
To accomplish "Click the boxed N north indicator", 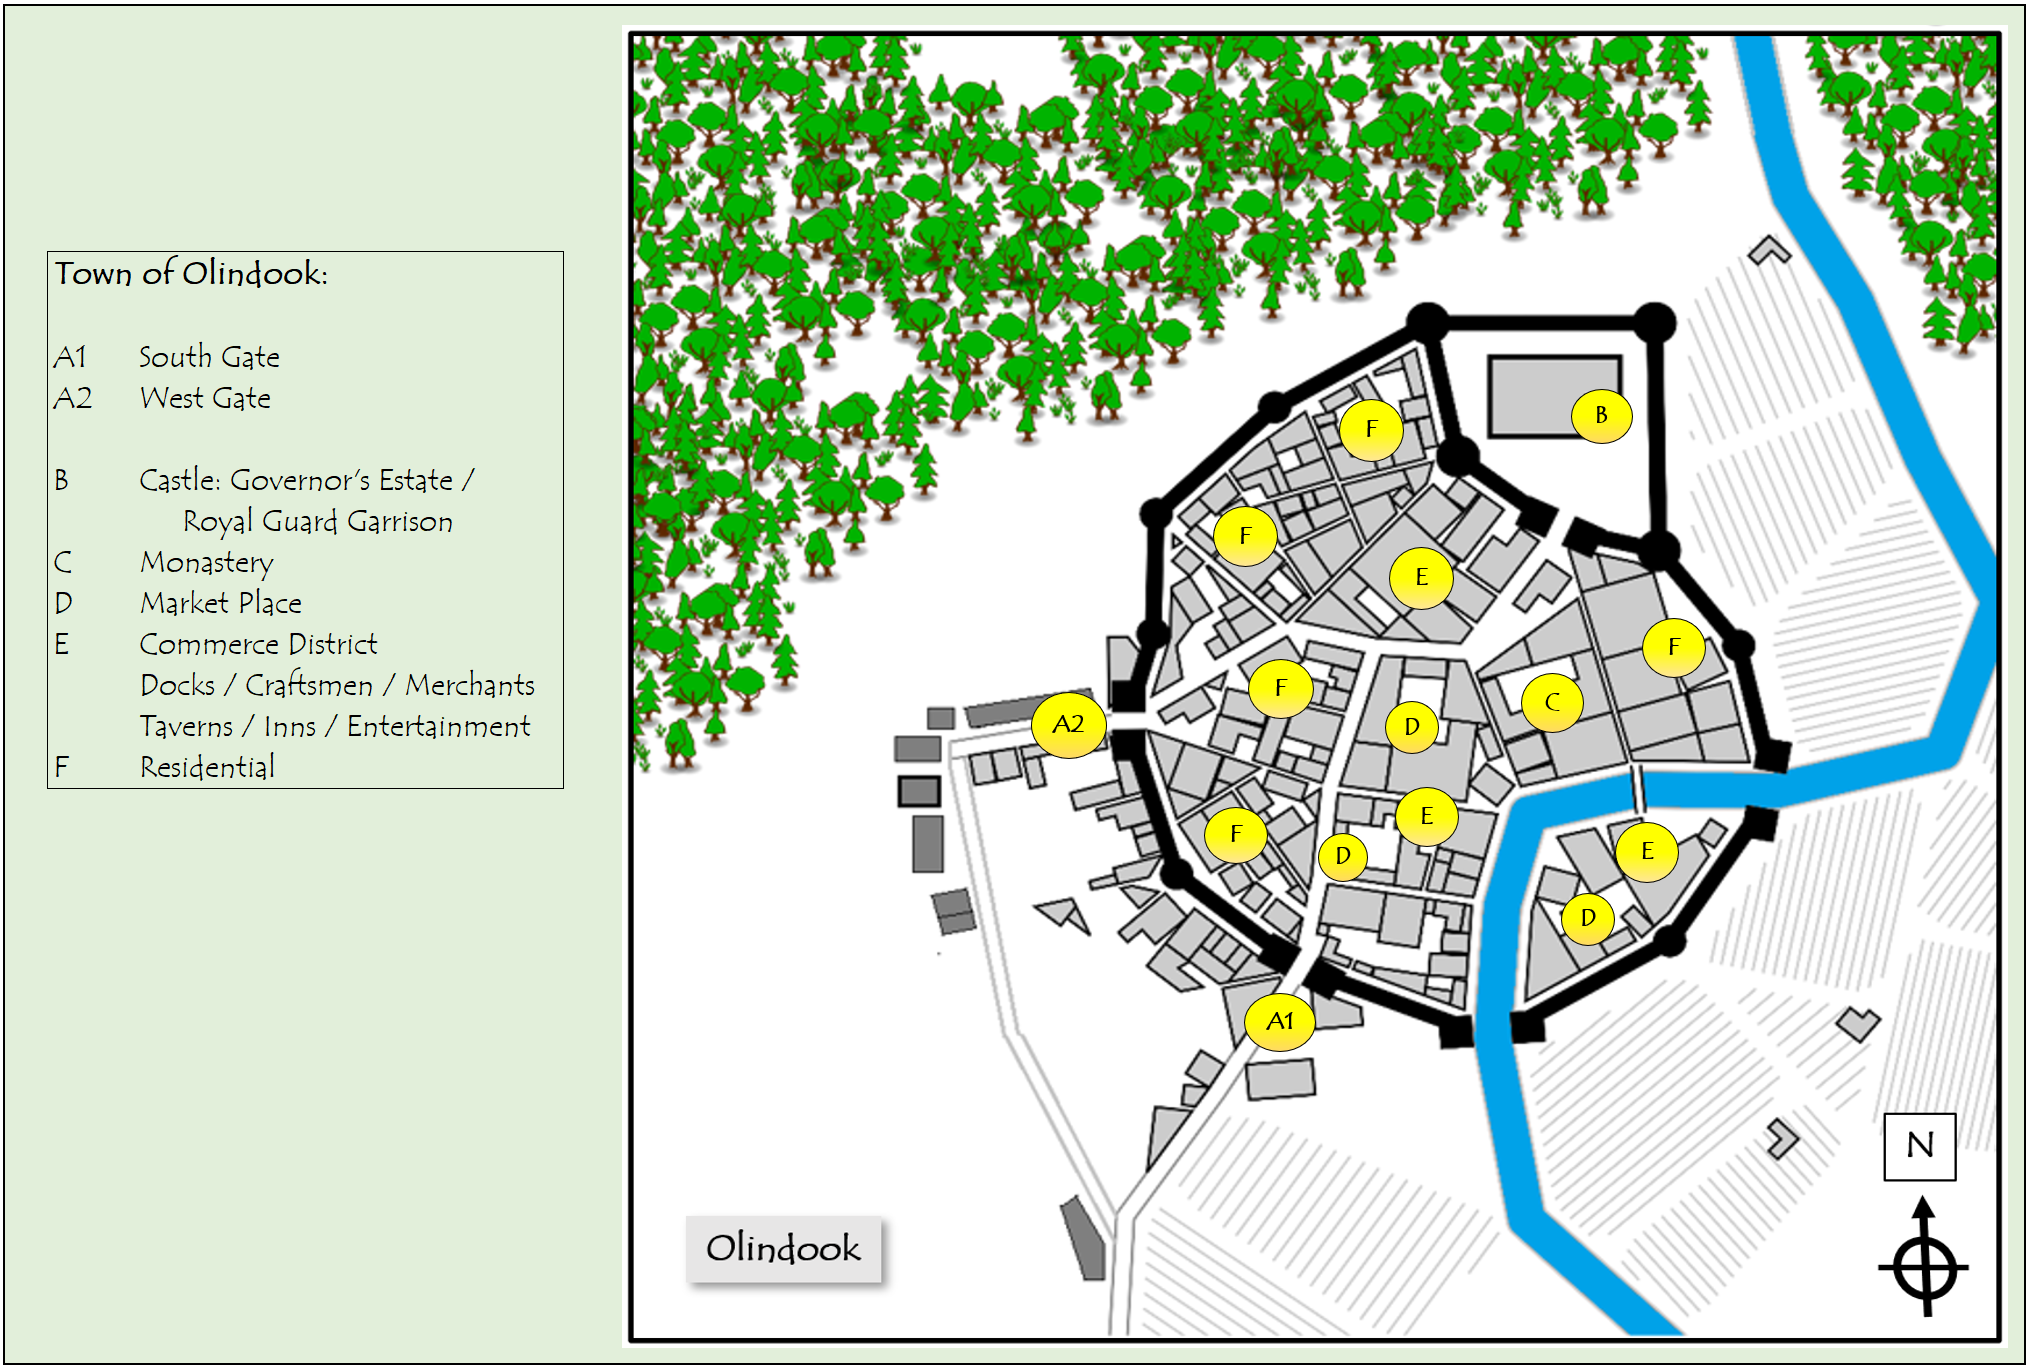I will coord(1920,1146).
